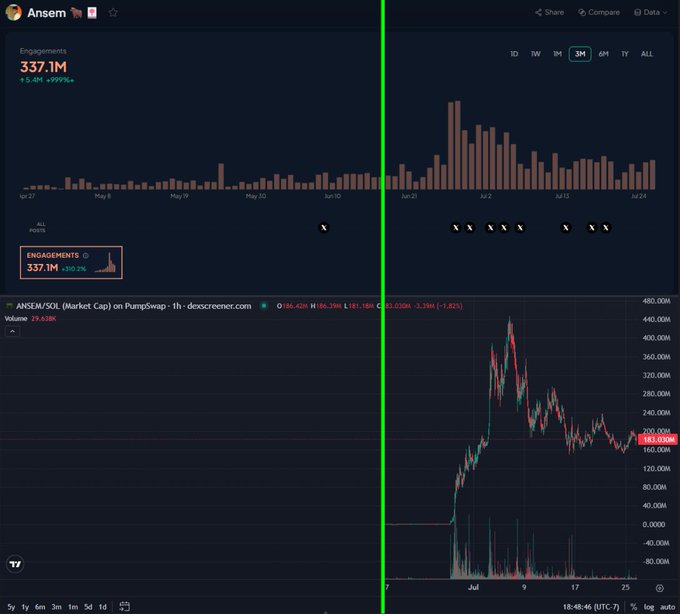Click the Volume 29.638K label
Screen dimensions: 680x614
click(30, 319)
